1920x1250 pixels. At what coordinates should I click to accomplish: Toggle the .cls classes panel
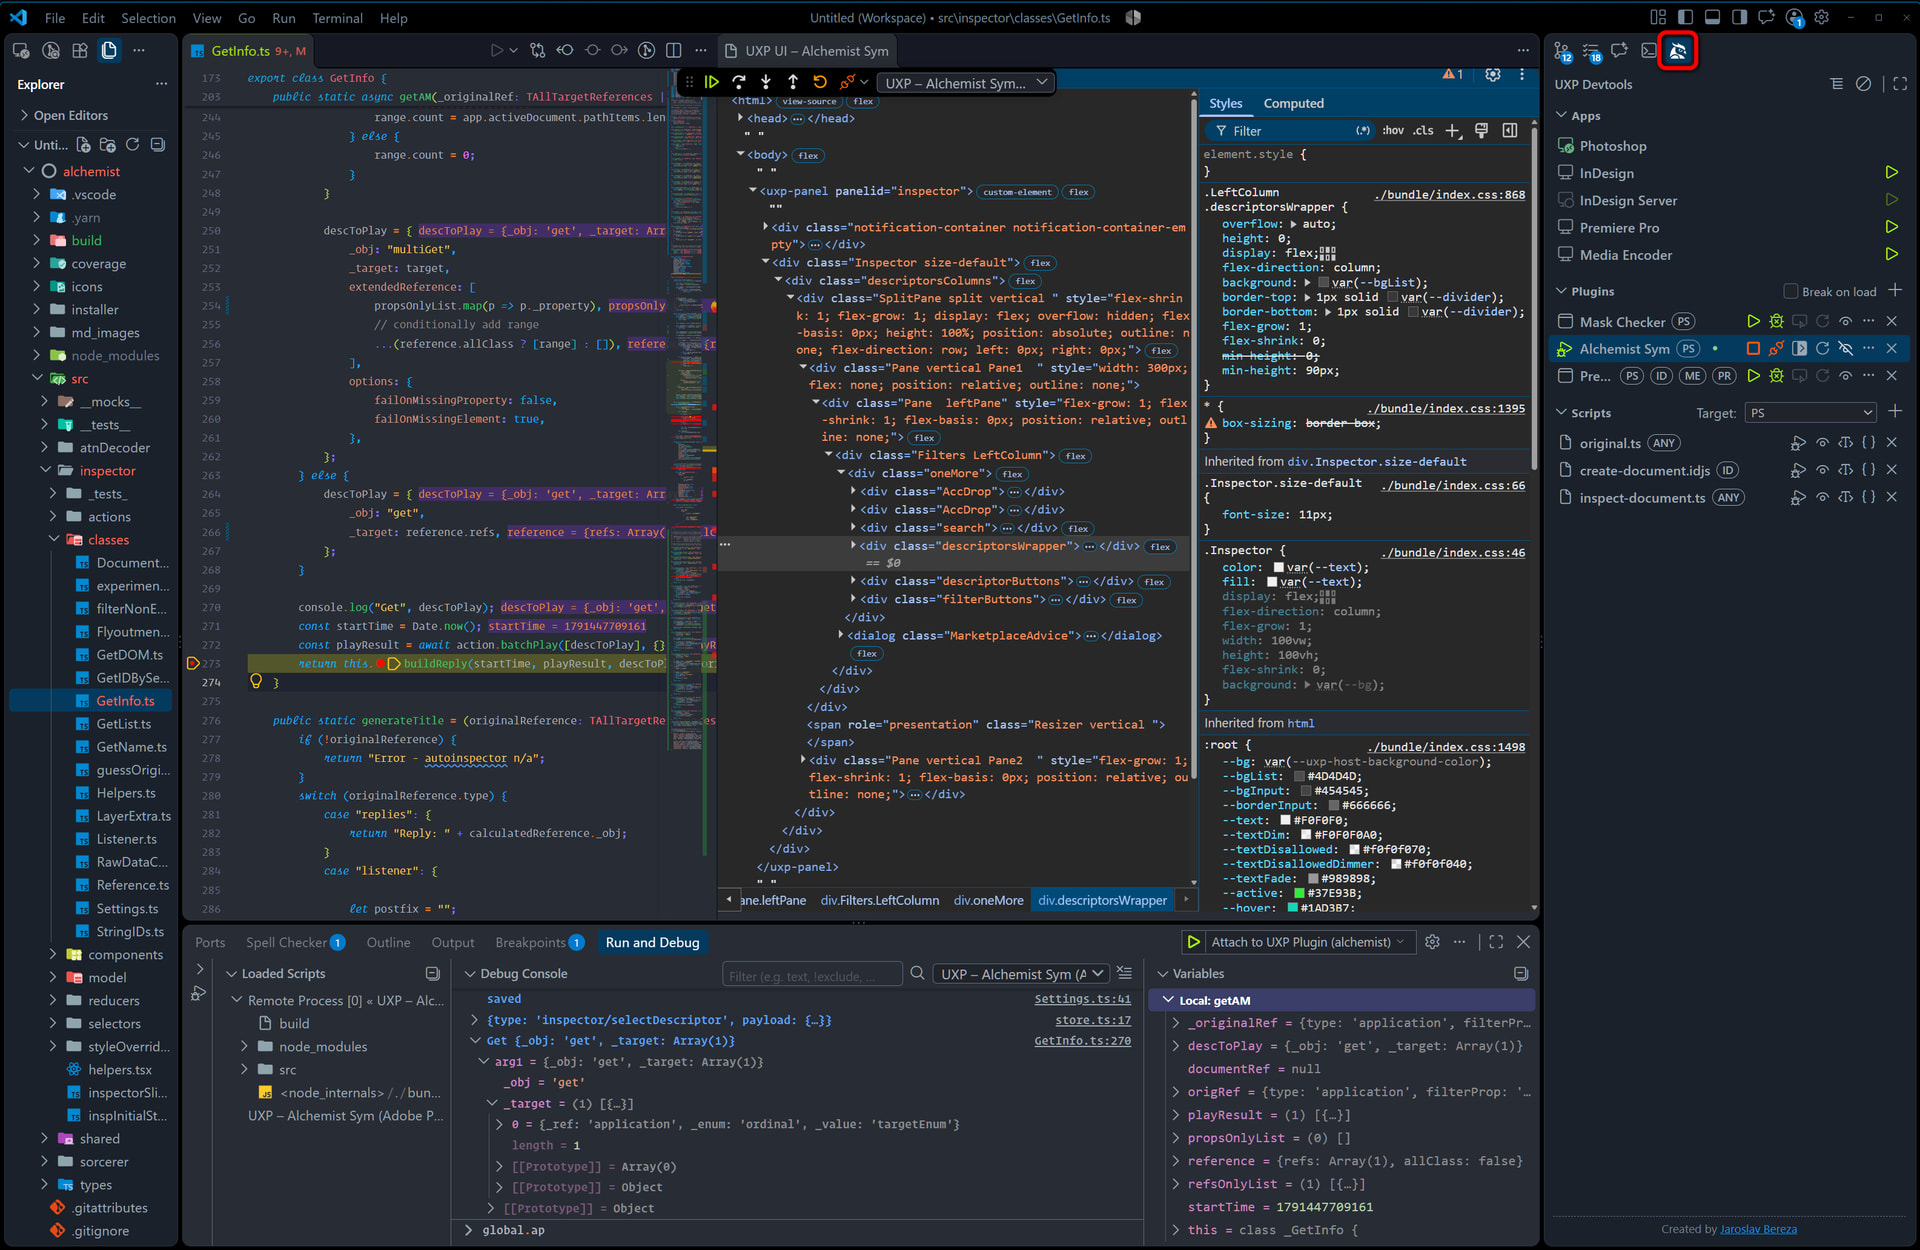click(x=1423, y=131)
